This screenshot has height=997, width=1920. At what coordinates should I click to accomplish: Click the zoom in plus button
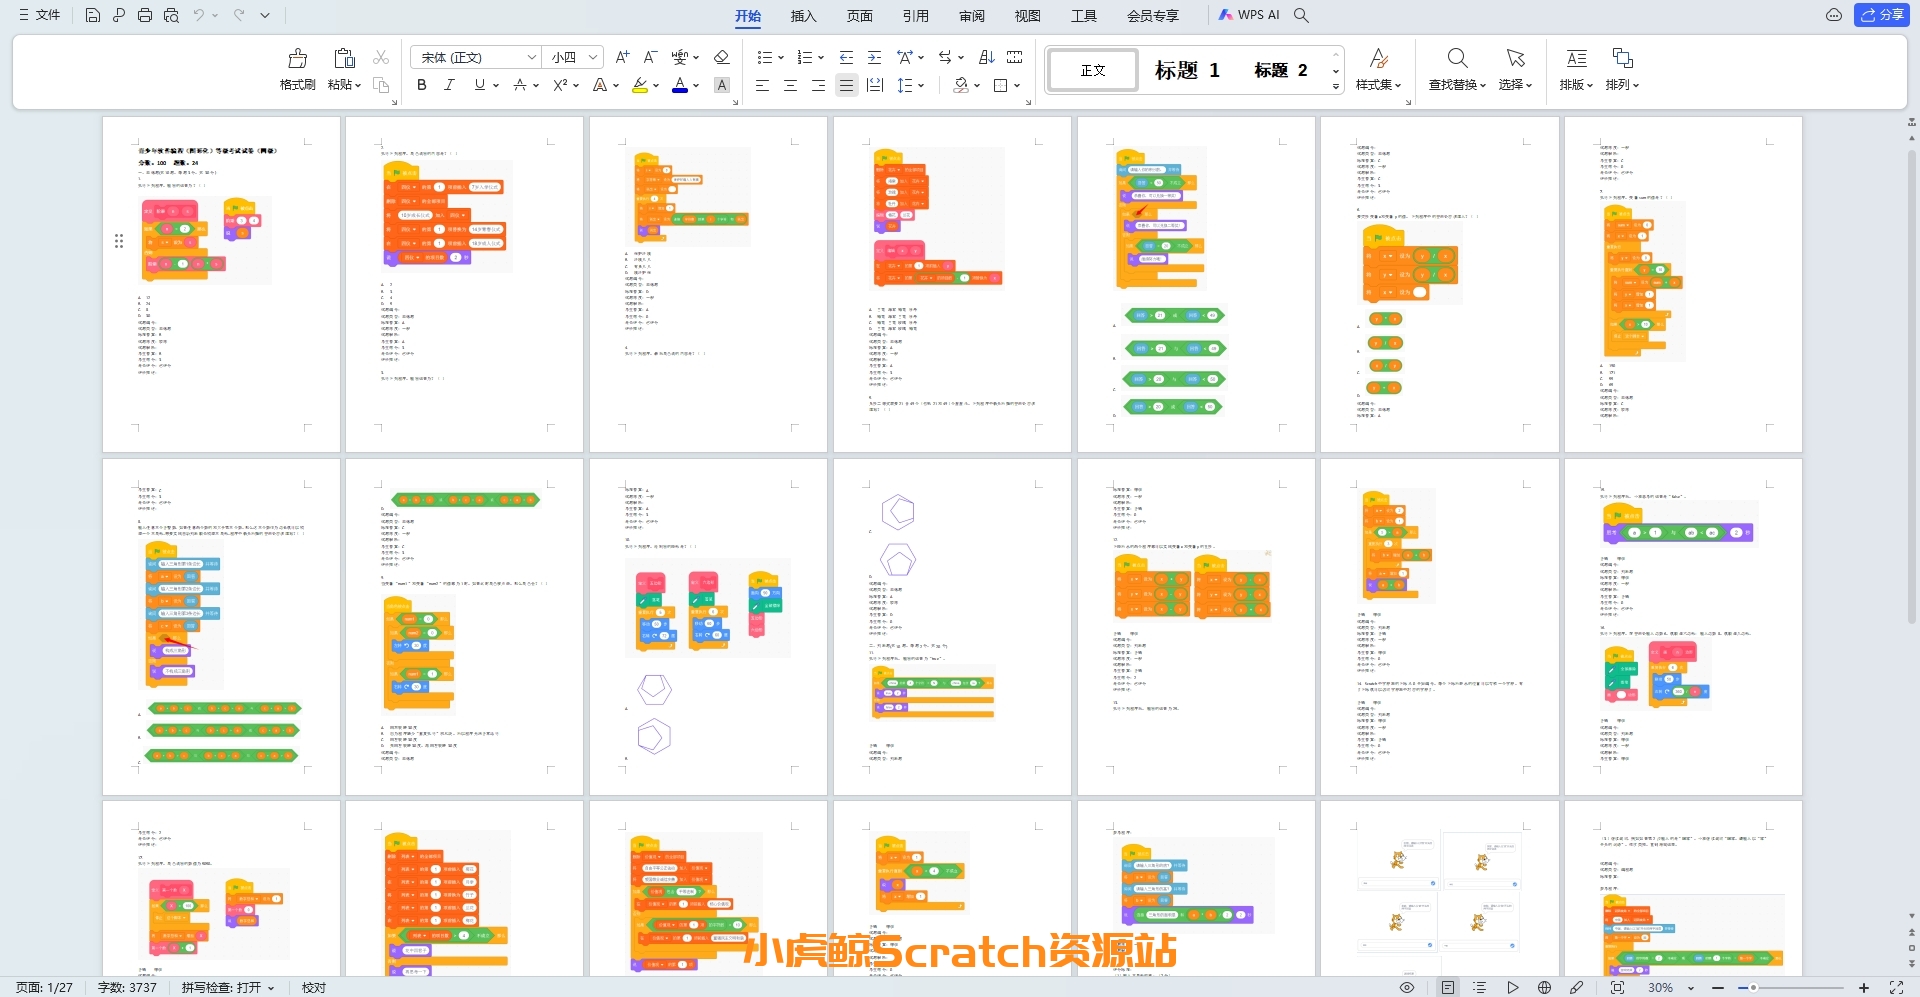(1864, 987)
